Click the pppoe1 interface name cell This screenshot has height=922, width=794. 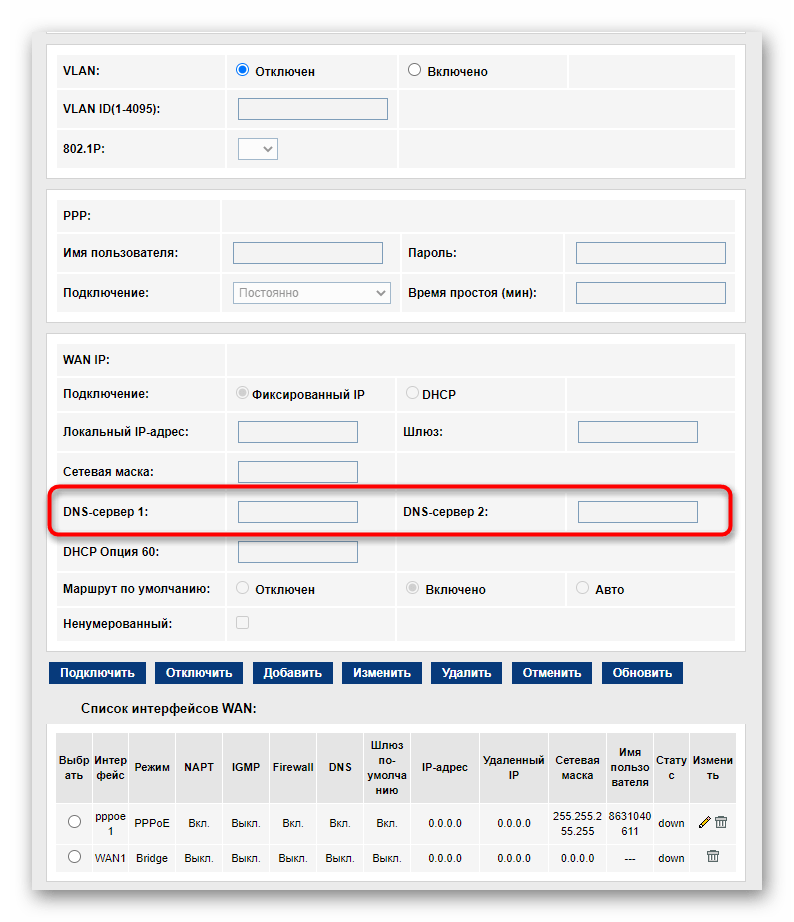pyautogui.click(x=111, y=823)
